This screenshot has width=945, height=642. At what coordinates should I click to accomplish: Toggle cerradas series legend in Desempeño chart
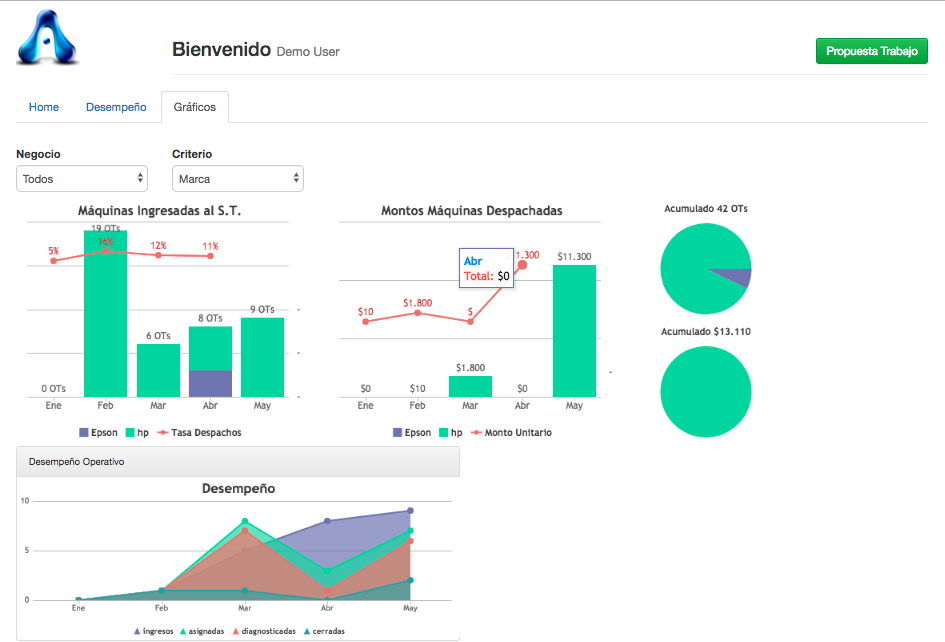[x=324, y=631]
